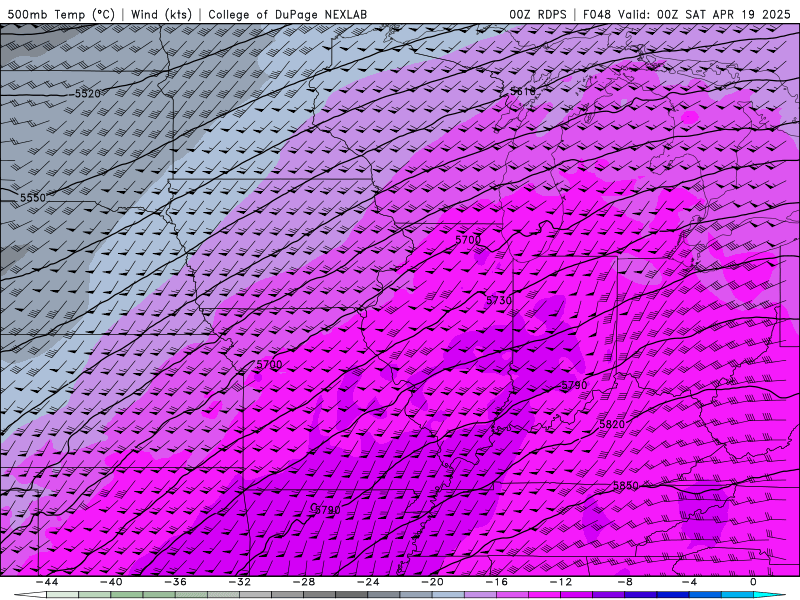This screenshot has height=600, width=800.
Task: Click the 5520 height contour label
Action: click(x=87, y=93)
